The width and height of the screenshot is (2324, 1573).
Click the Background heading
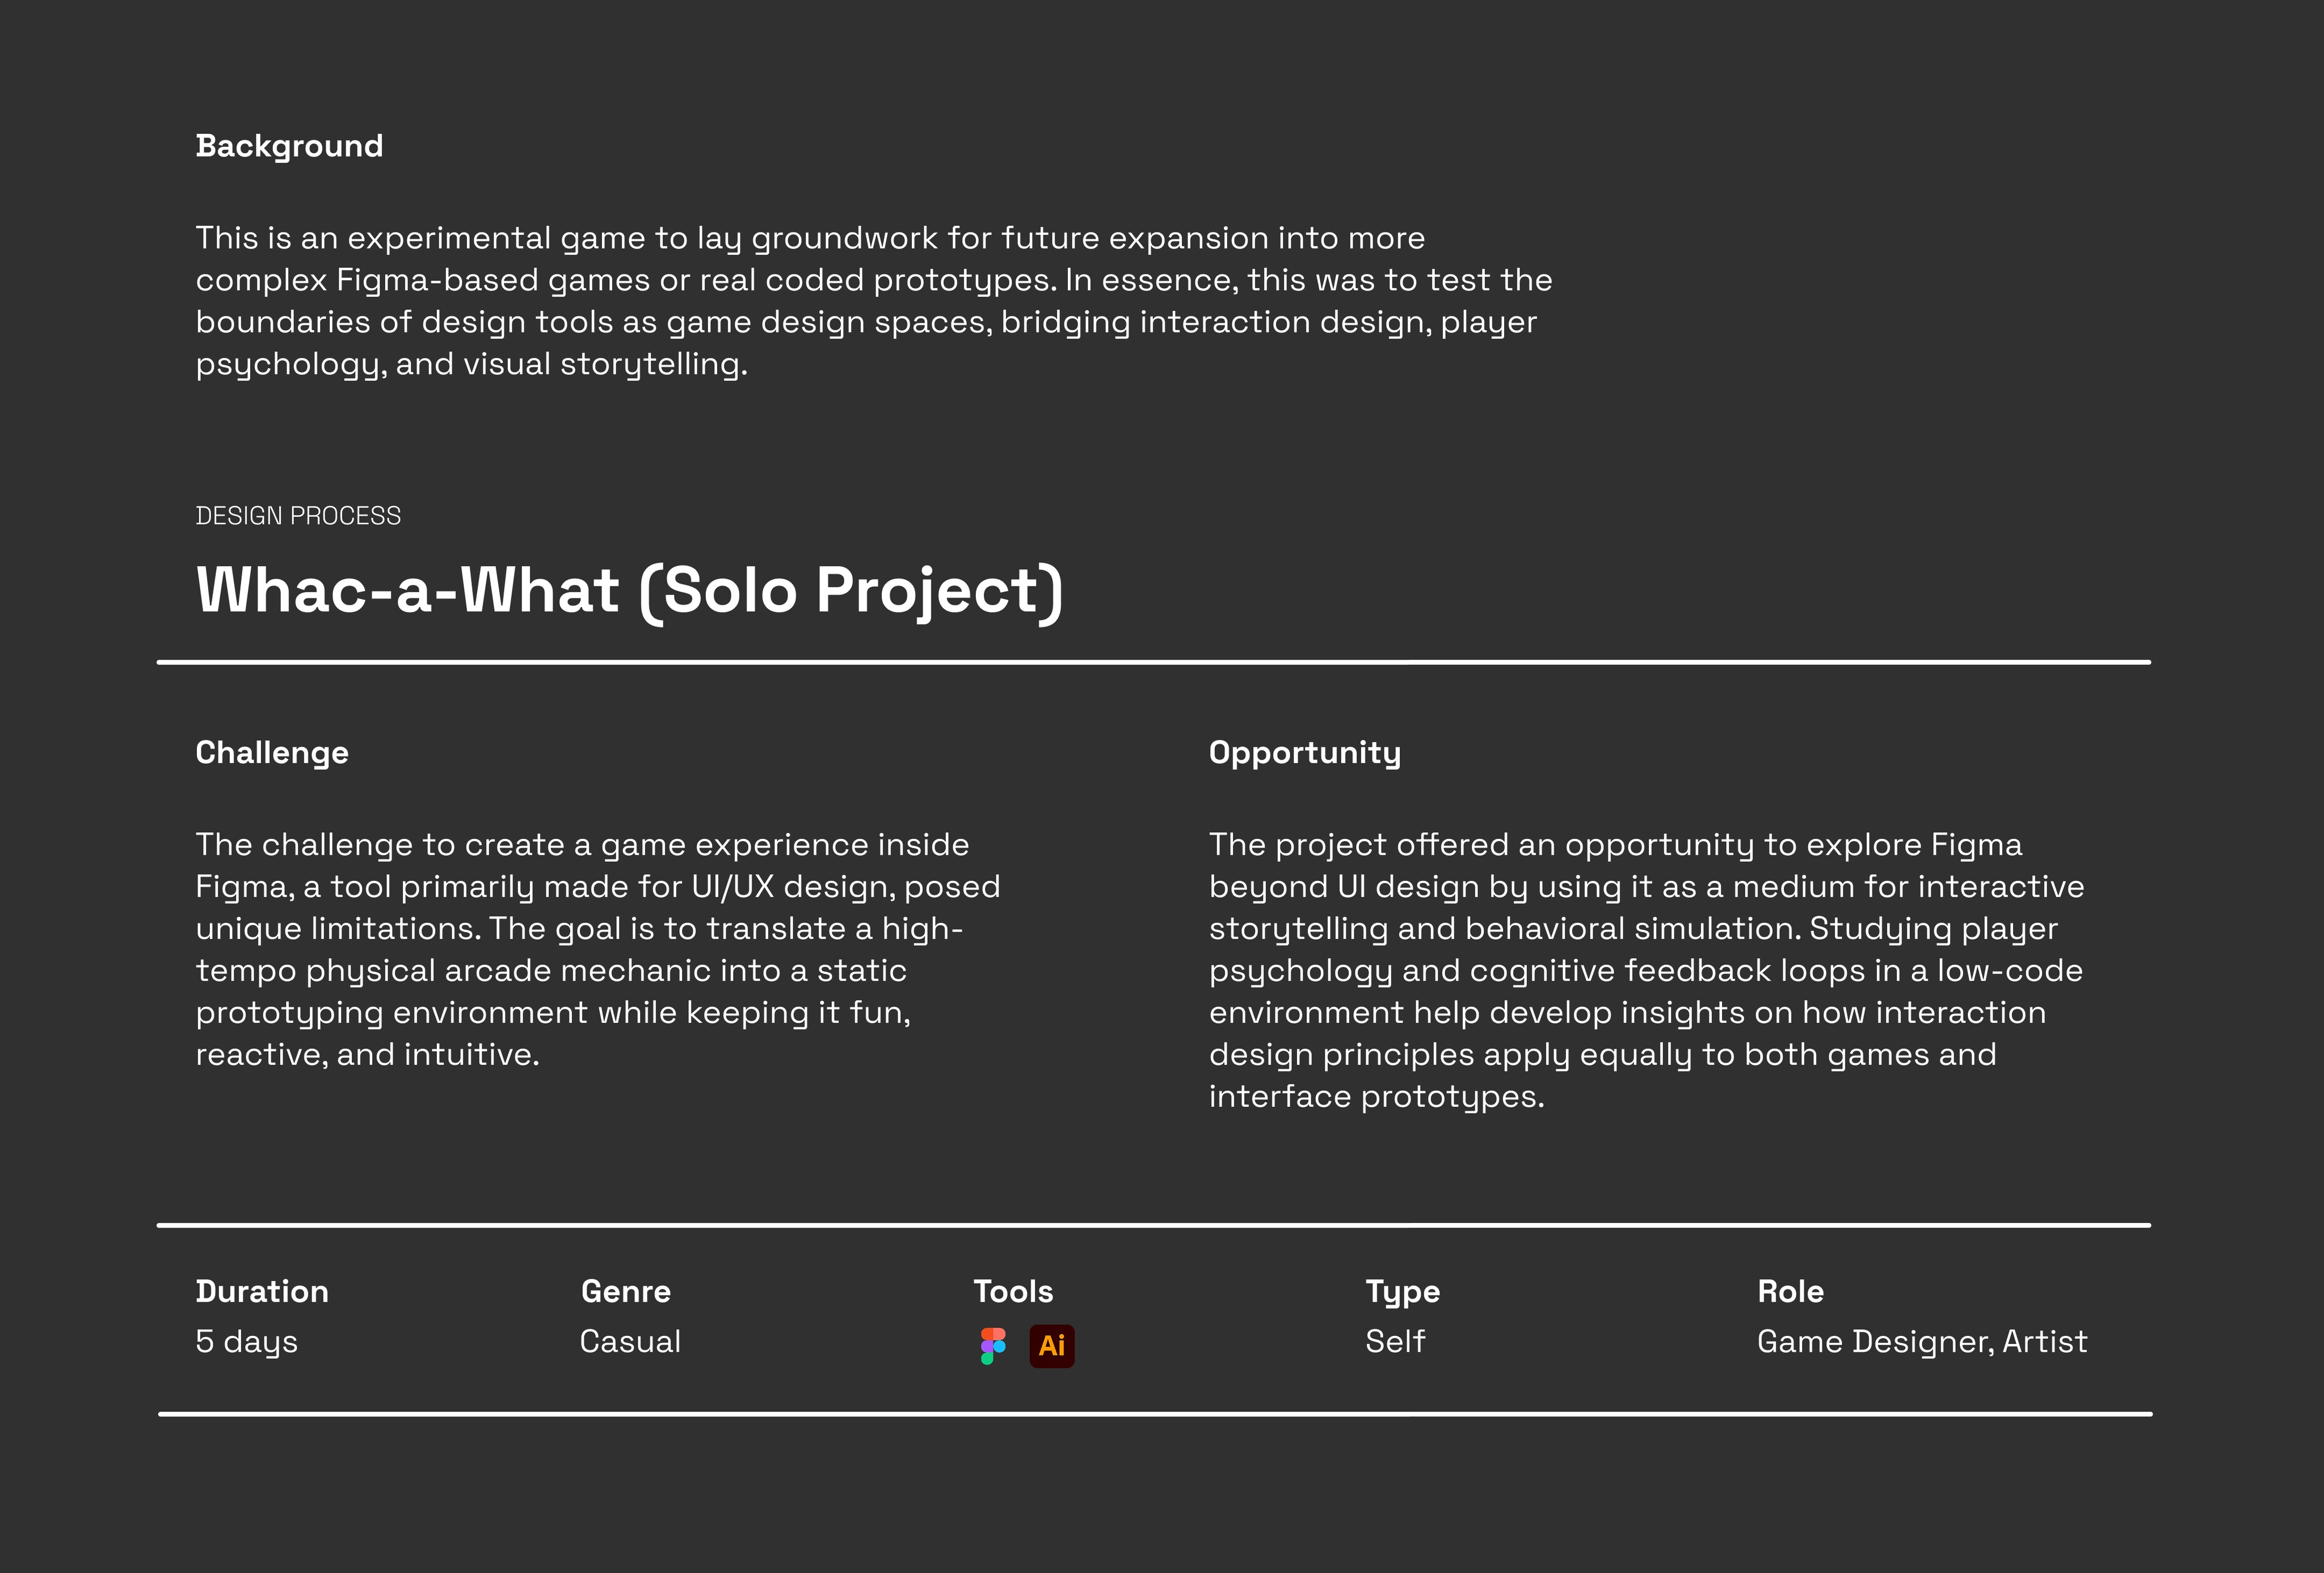click(x=289, y=146)
